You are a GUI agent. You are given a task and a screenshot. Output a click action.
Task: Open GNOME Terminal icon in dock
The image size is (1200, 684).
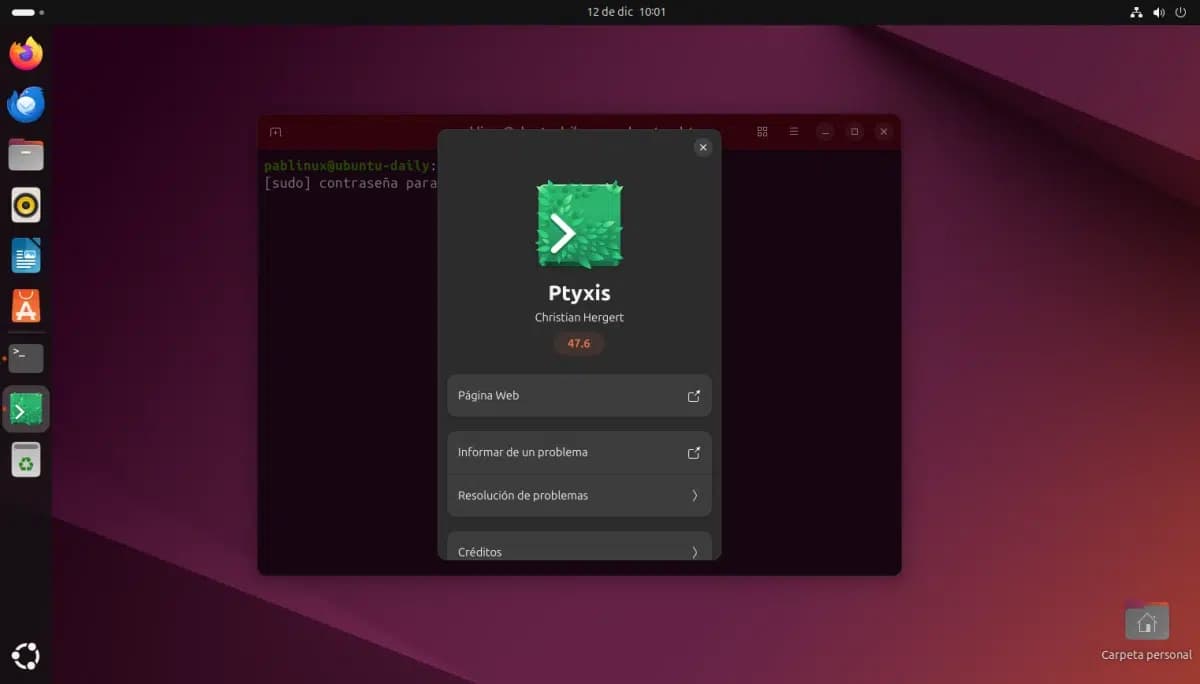(26, 358)
